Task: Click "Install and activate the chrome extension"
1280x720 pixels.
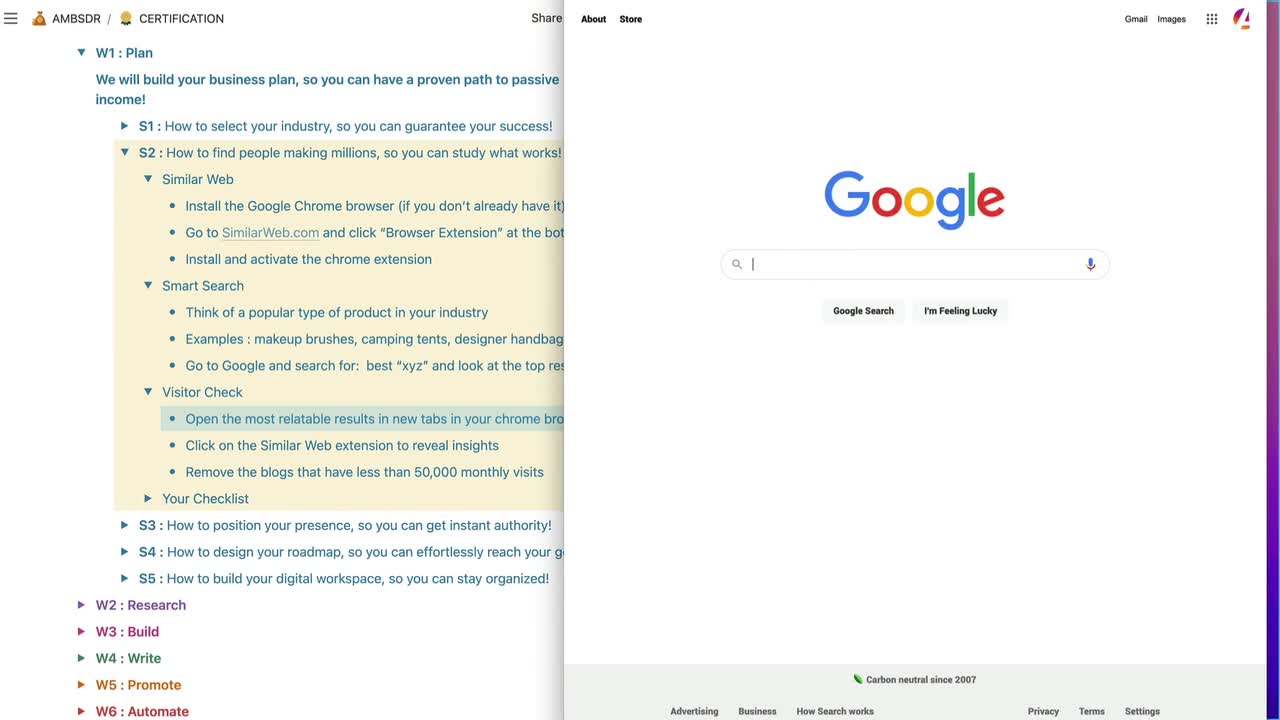Action: [x=309, y=259]
